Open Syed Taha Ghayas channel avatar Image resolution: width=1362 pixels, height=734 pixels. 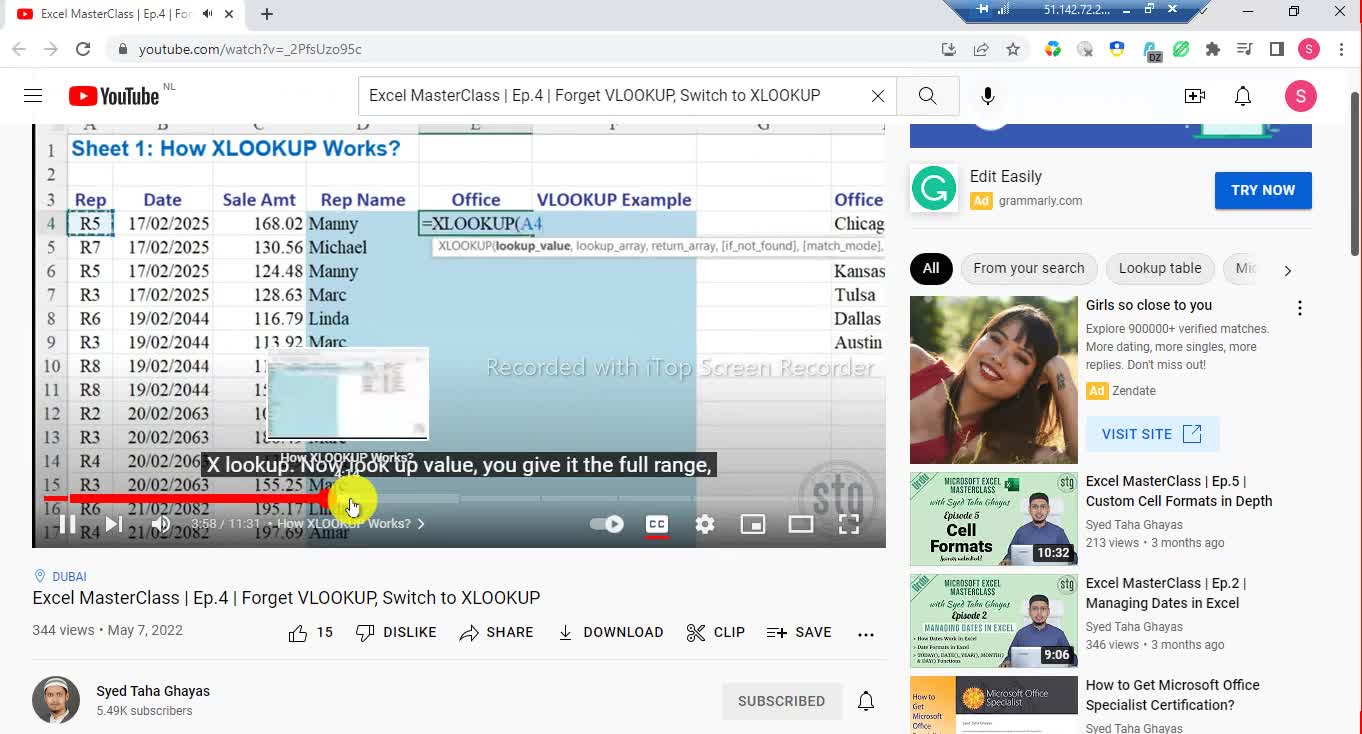point(56,700)
